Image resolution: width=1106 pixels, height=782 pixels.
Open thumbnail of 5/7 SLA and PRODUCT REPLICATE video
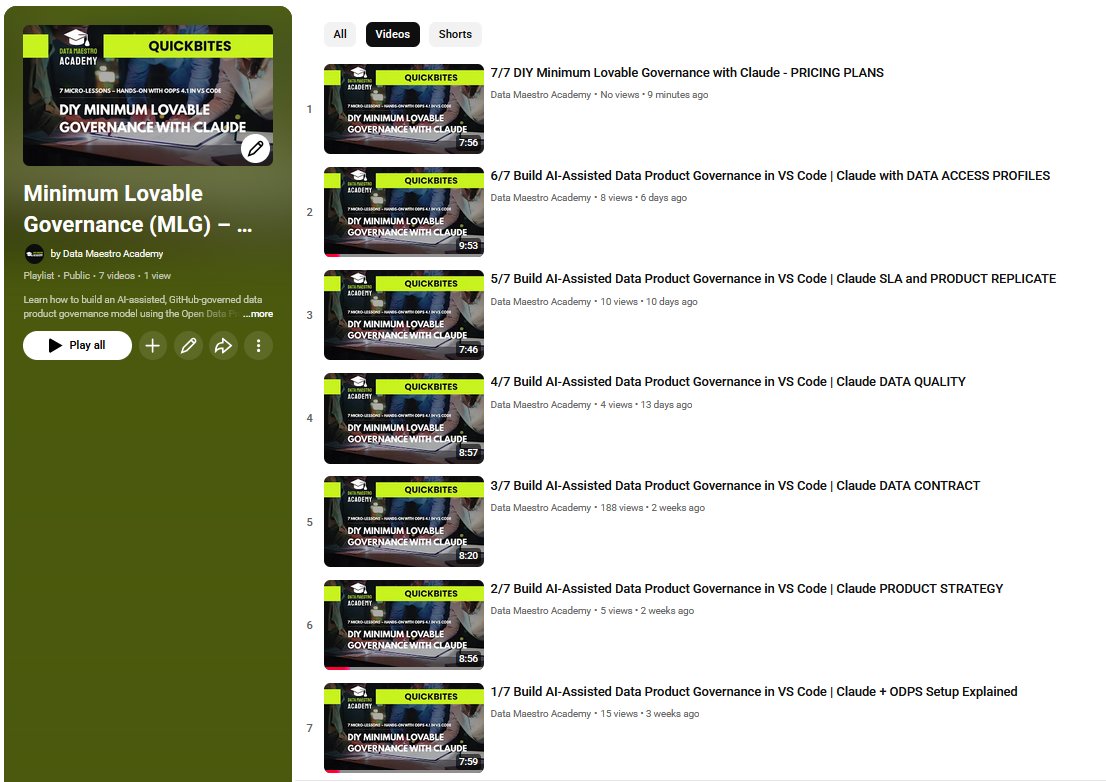click(x=404, y=314)
